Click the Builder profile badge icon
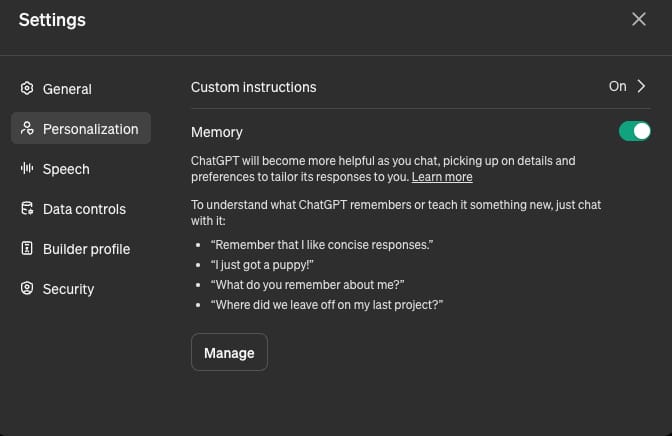The height and width of the screenshot is (436, 672). [x=27, y=249]
